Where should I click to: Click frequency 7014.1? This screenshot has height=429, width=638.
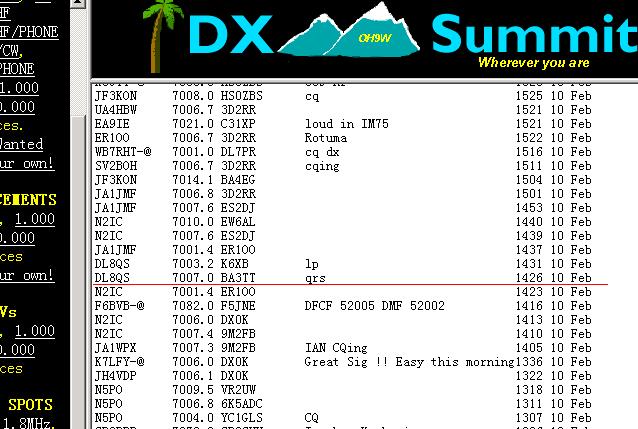click(193, 180)
